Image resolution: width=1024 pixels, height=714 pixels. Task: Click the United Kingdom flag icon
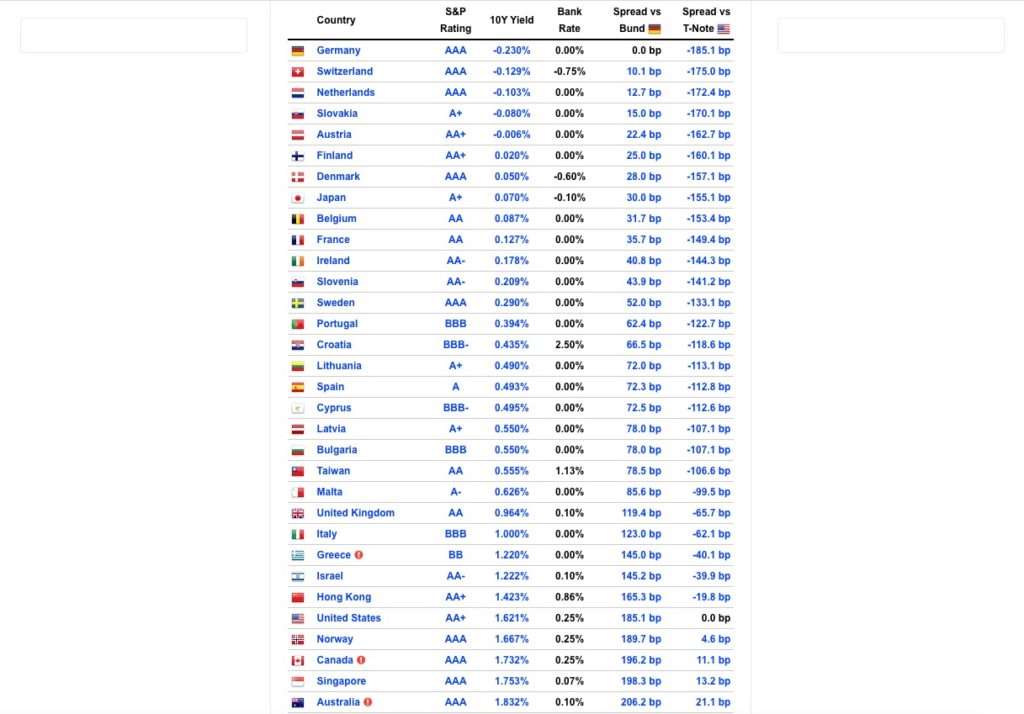pos(298,513)
